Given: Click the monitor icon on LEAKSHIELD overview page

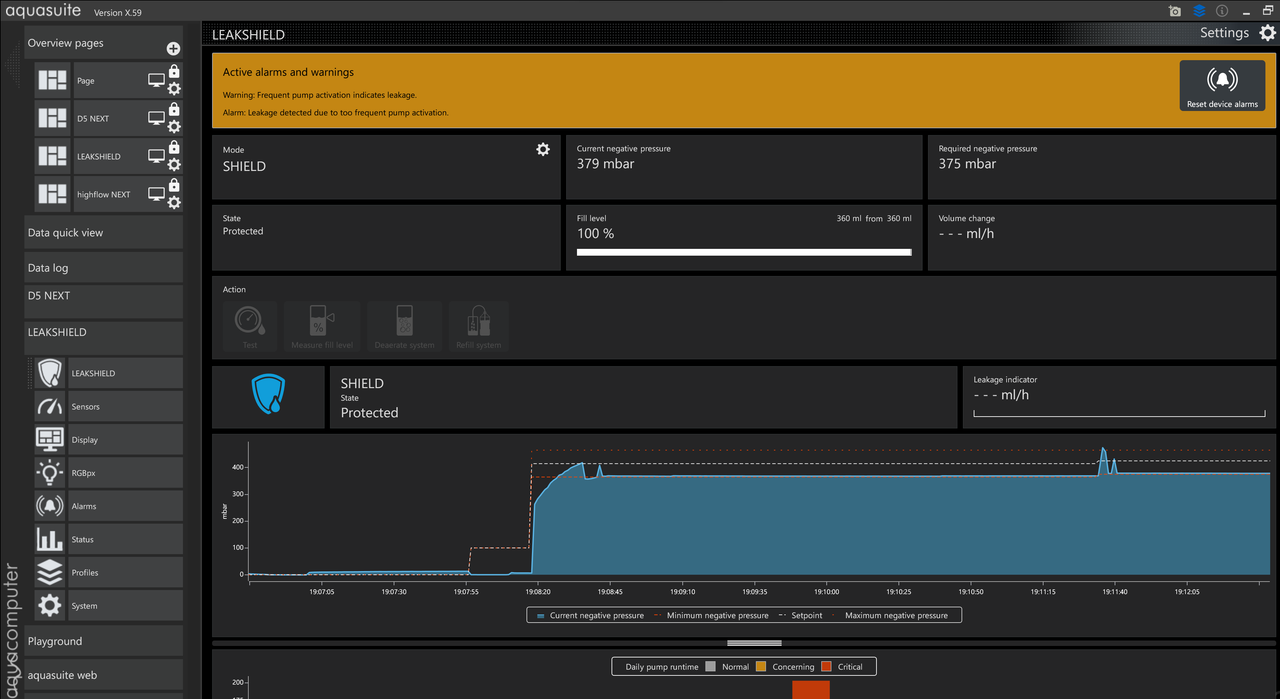Looking at the screenshot, I should (x=156, y=156).
